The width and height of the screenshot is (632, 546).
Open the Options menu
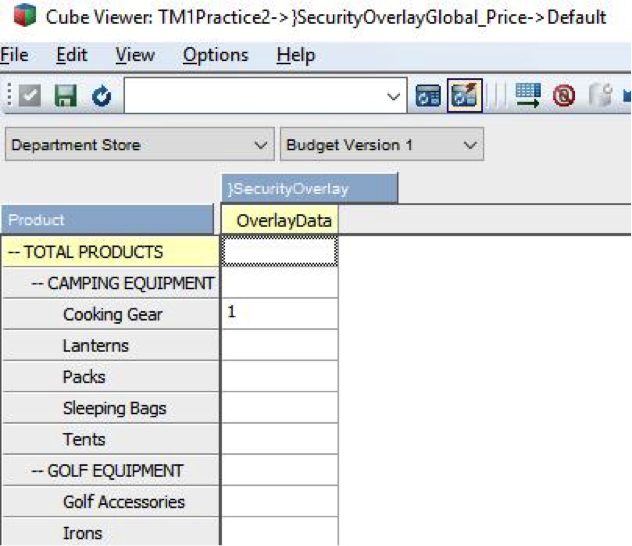(x=215, y=55)
